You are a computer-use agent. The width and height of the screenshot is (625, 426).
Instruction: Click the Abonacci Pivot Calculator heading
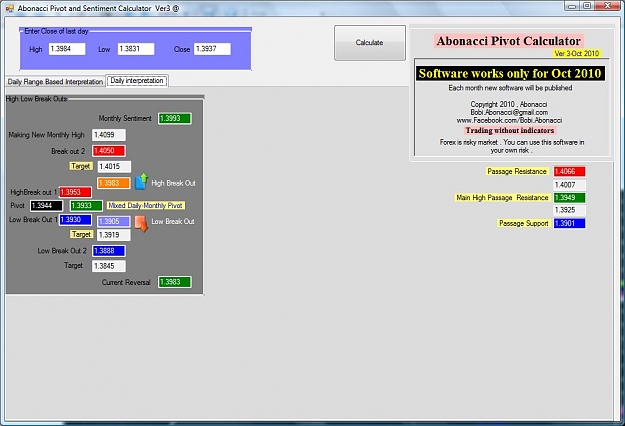coord(509,41)
